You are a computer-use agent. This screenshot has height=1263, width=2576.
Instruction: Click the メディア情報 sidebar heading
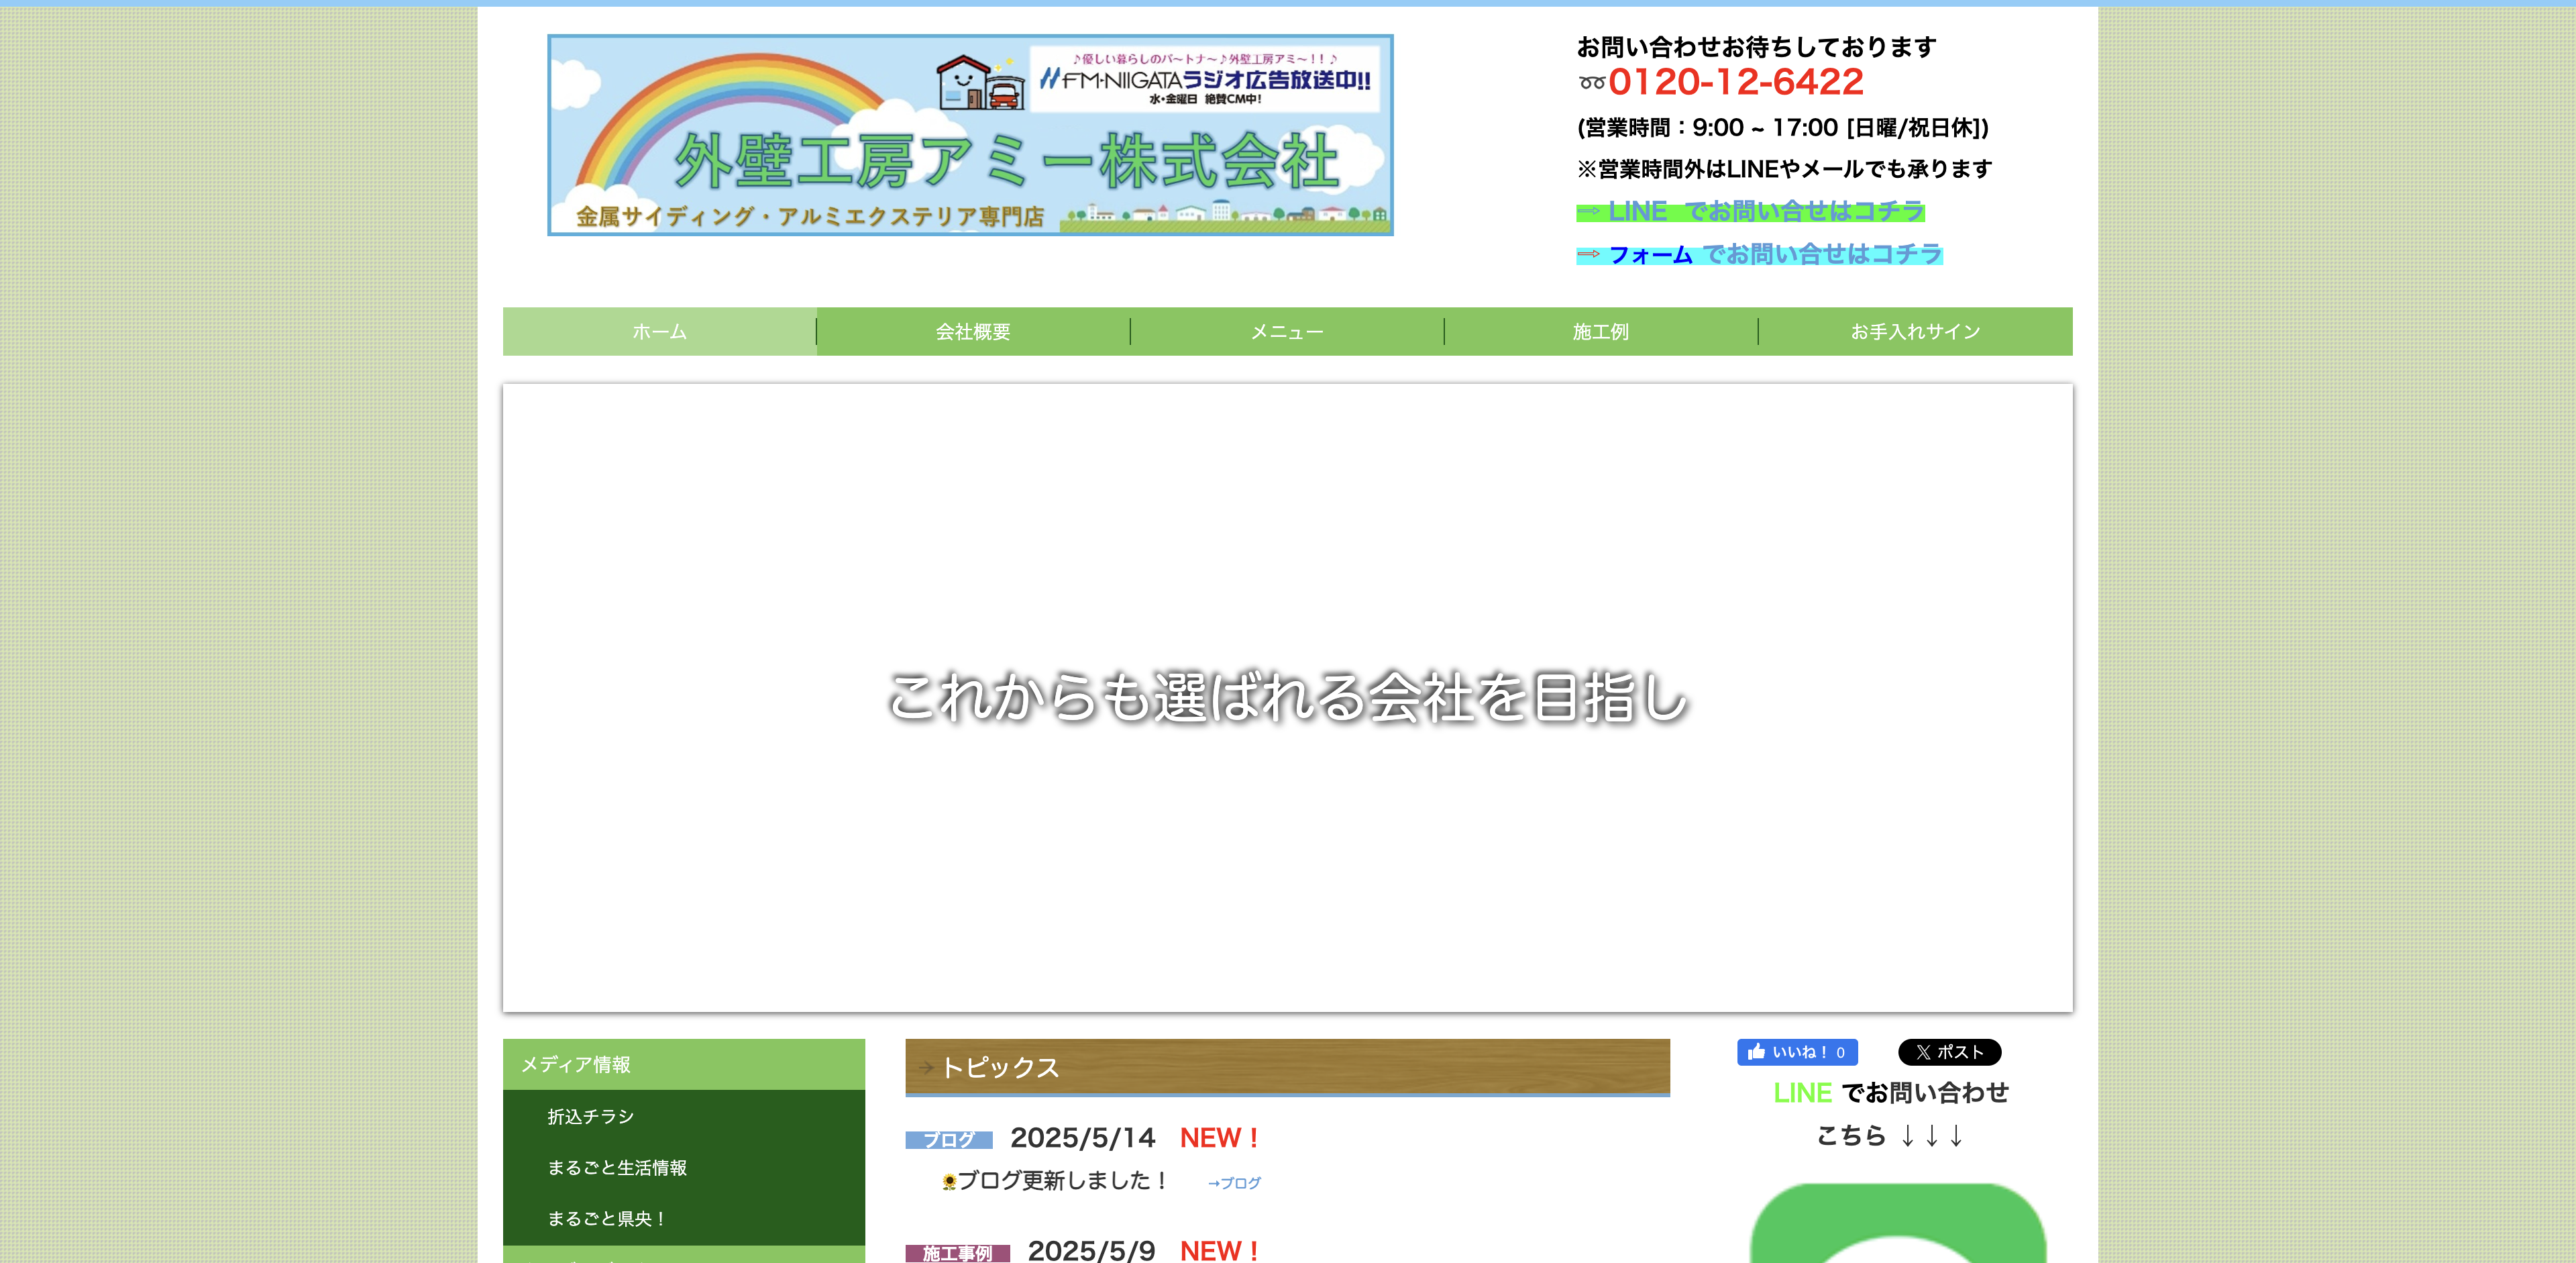coord(684,1064)
